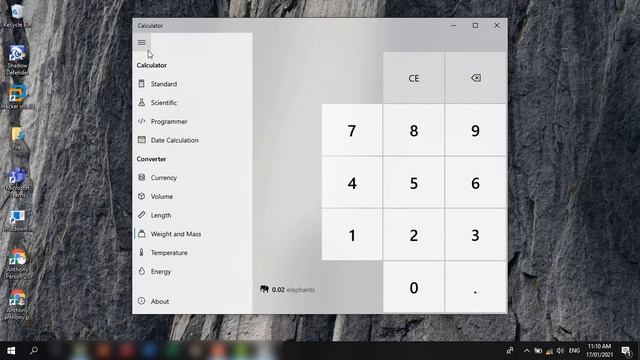Select Weight and Mass converter
640x360 pixels.
[x=192, y=234]
